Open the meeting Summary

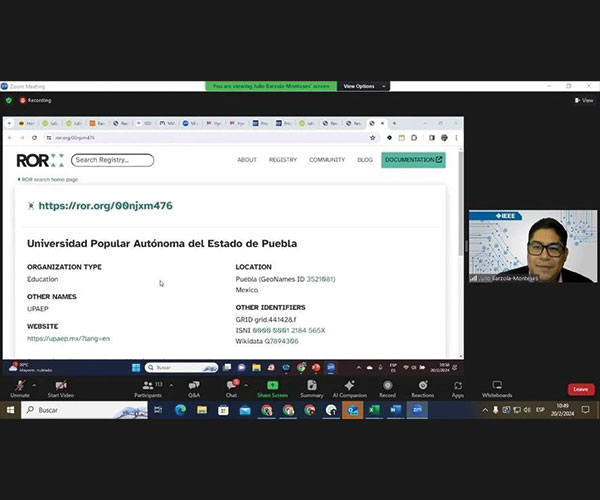[x=311, y=389]
